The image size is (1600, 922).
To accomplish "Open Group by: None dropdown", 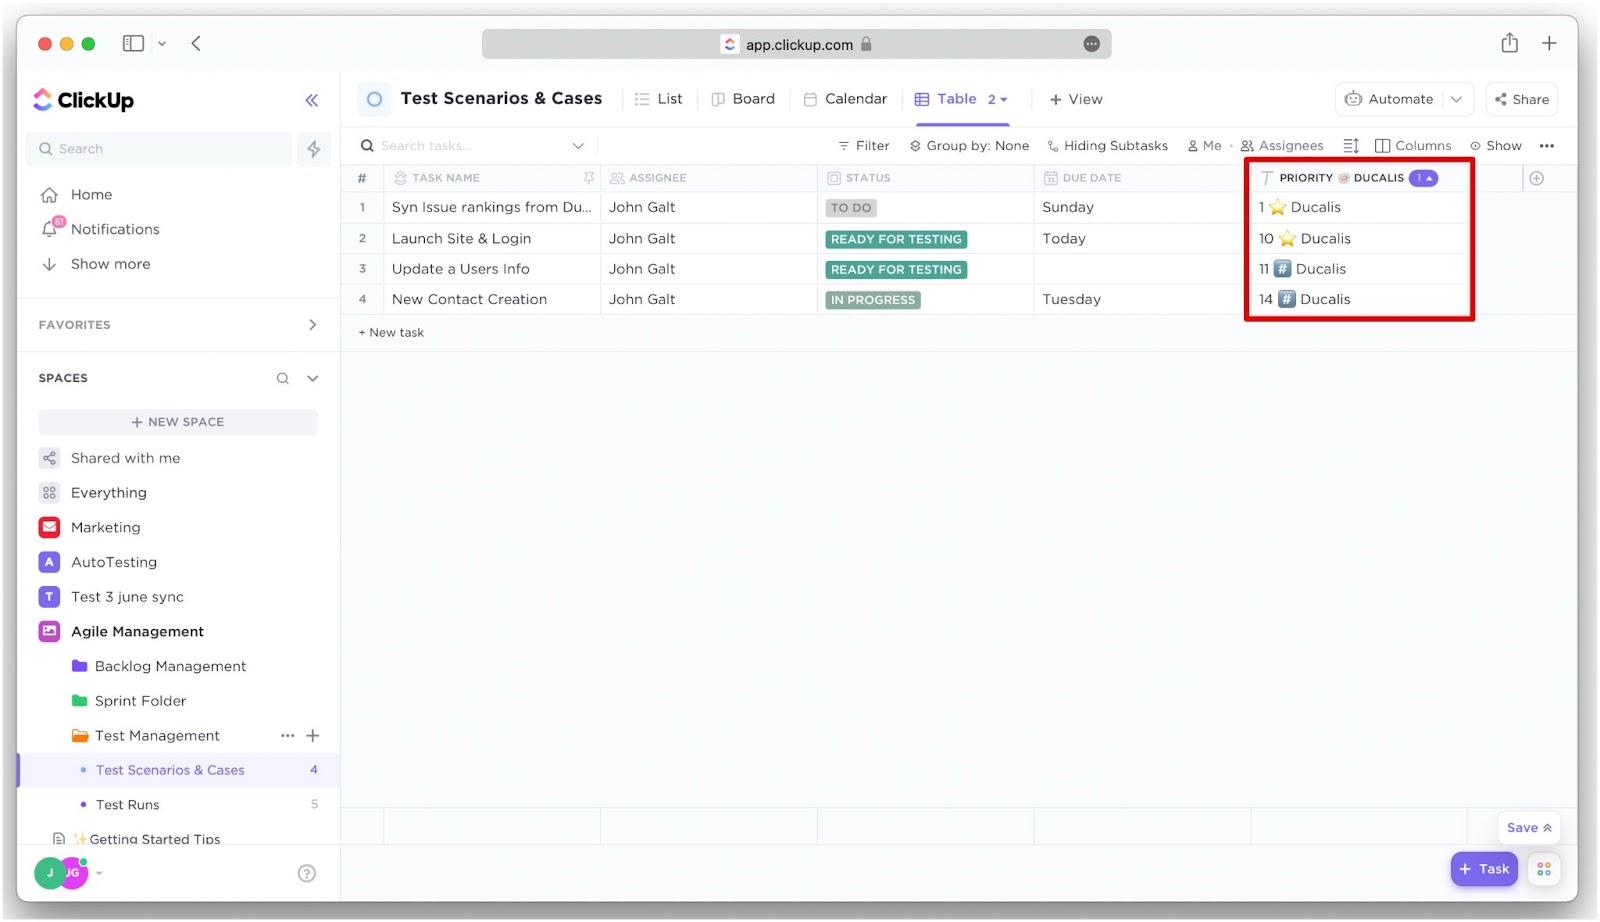I will coord(969,146).
